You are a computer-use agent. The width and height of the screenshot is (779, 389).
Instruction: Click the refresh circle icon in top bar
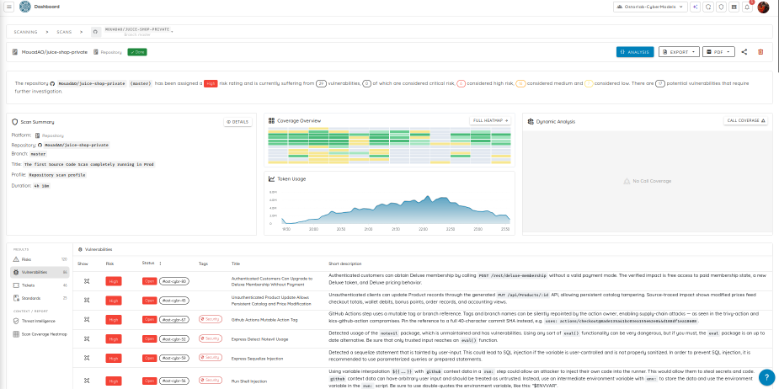(708, 7)
